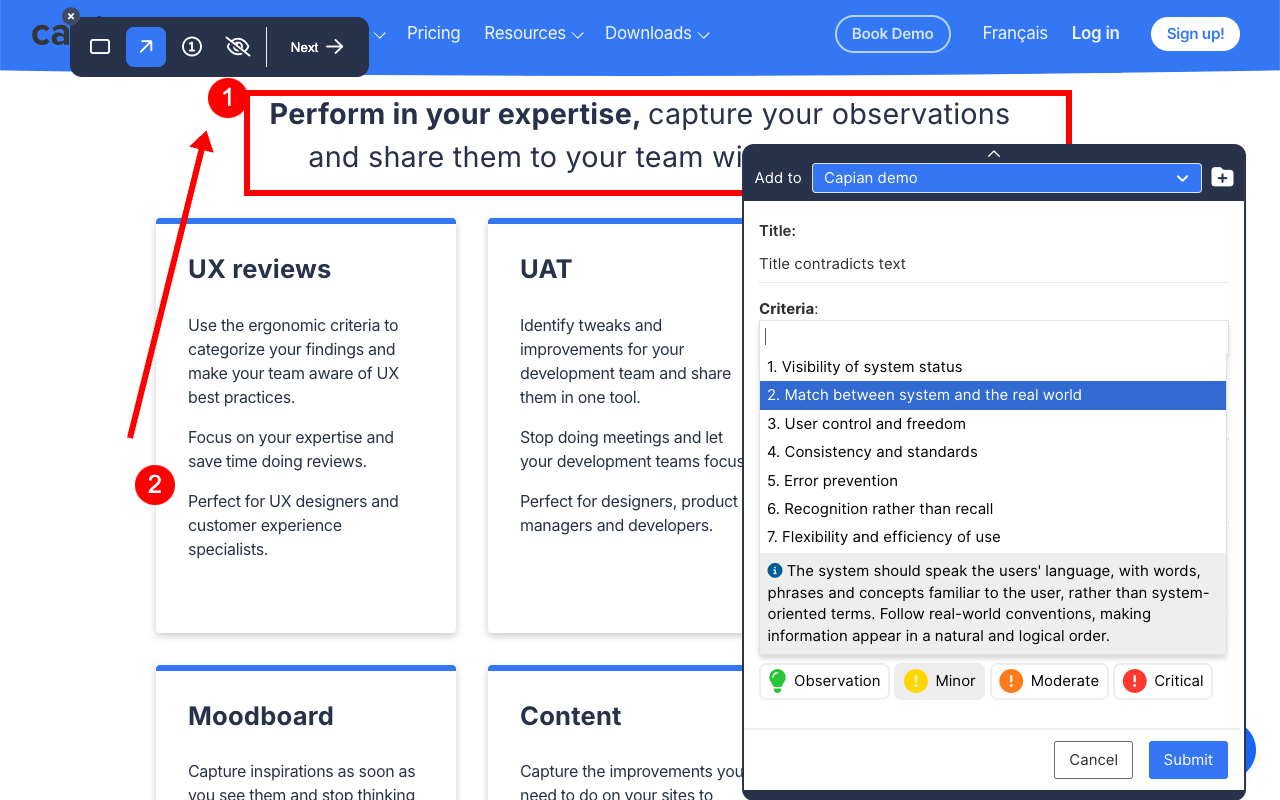
Task: Choose '7. Flexibility and efficiency of use'
Action: coord(993,537)
